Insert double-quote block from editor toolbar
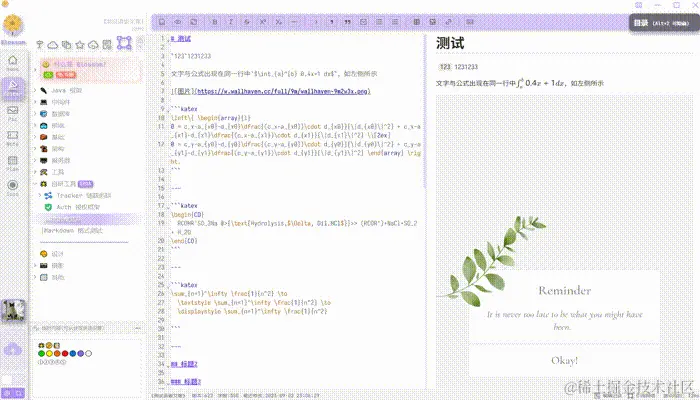This screenshot has width=700, height=400. coord(347,22)
